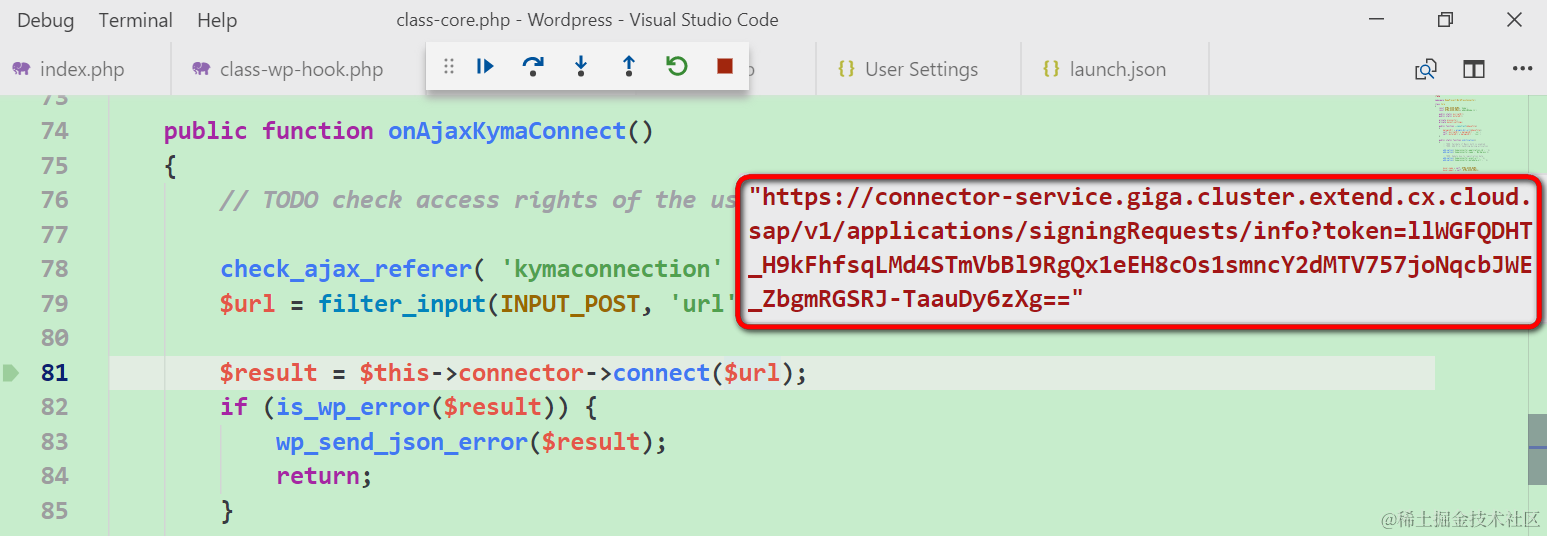Click wp_send_json_error call
The image size is (1547, 536).
click(402, 442)
